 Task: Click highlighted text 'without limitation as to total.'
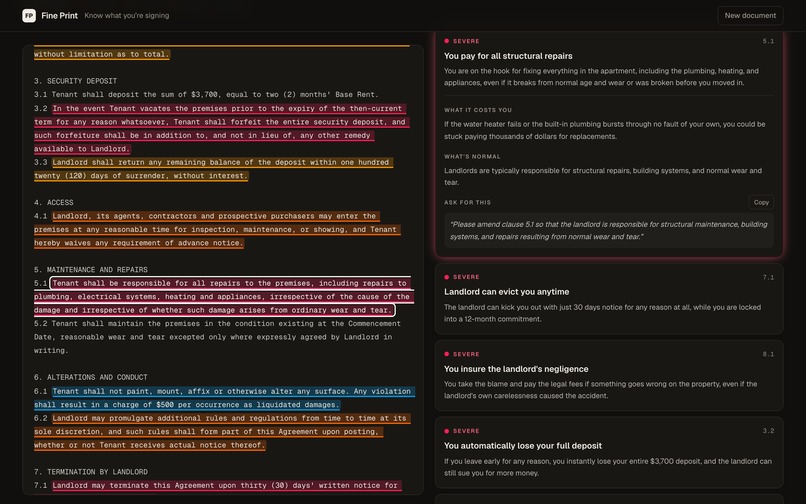[x=102, y=54]
